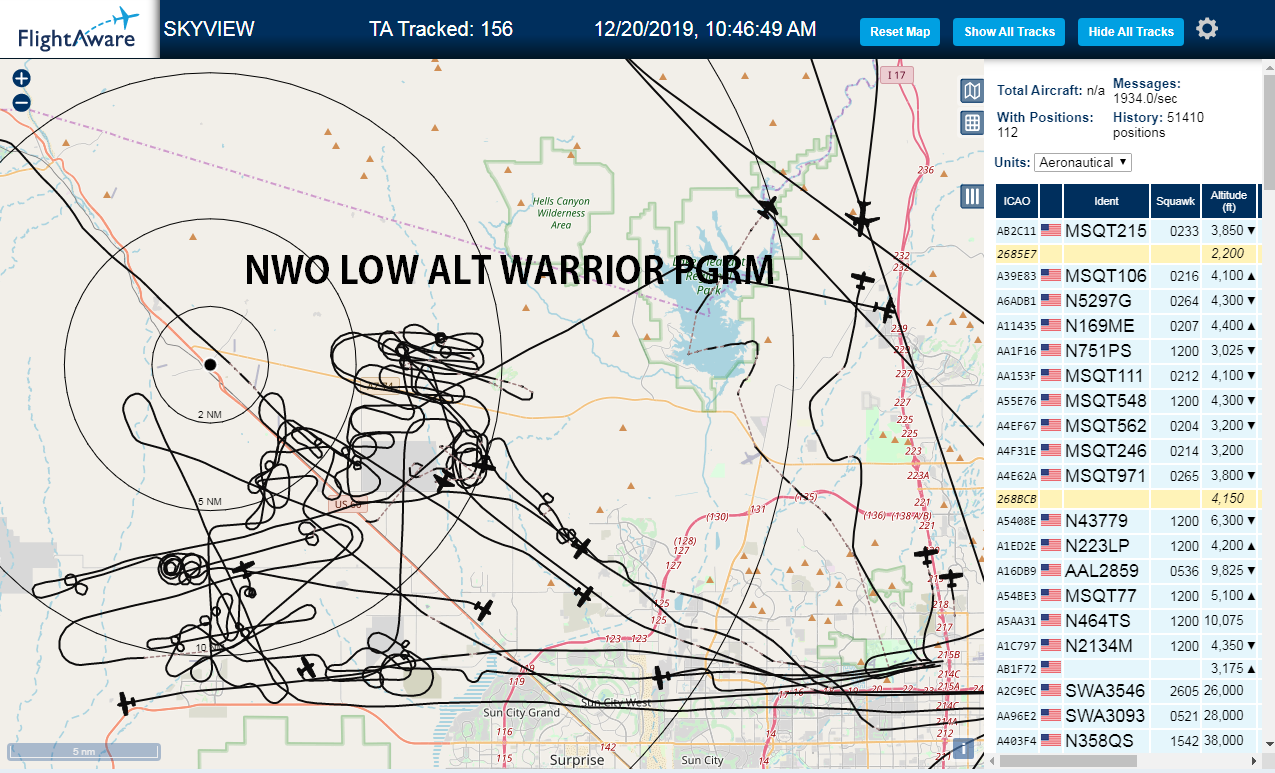Select the MSQT111 aircraft row
Viewport: 1275px width, 773px height.
(x=1127, y=375)
